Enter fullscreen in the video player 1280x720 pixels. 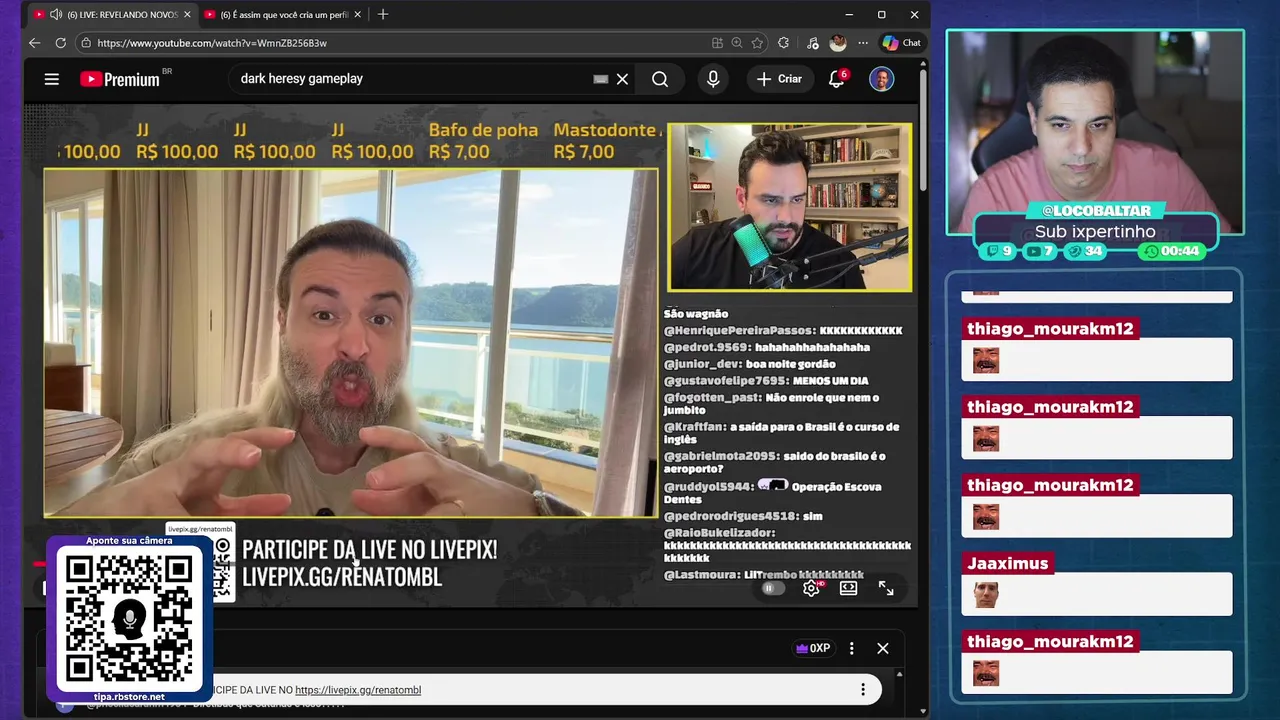click(886, 588)
